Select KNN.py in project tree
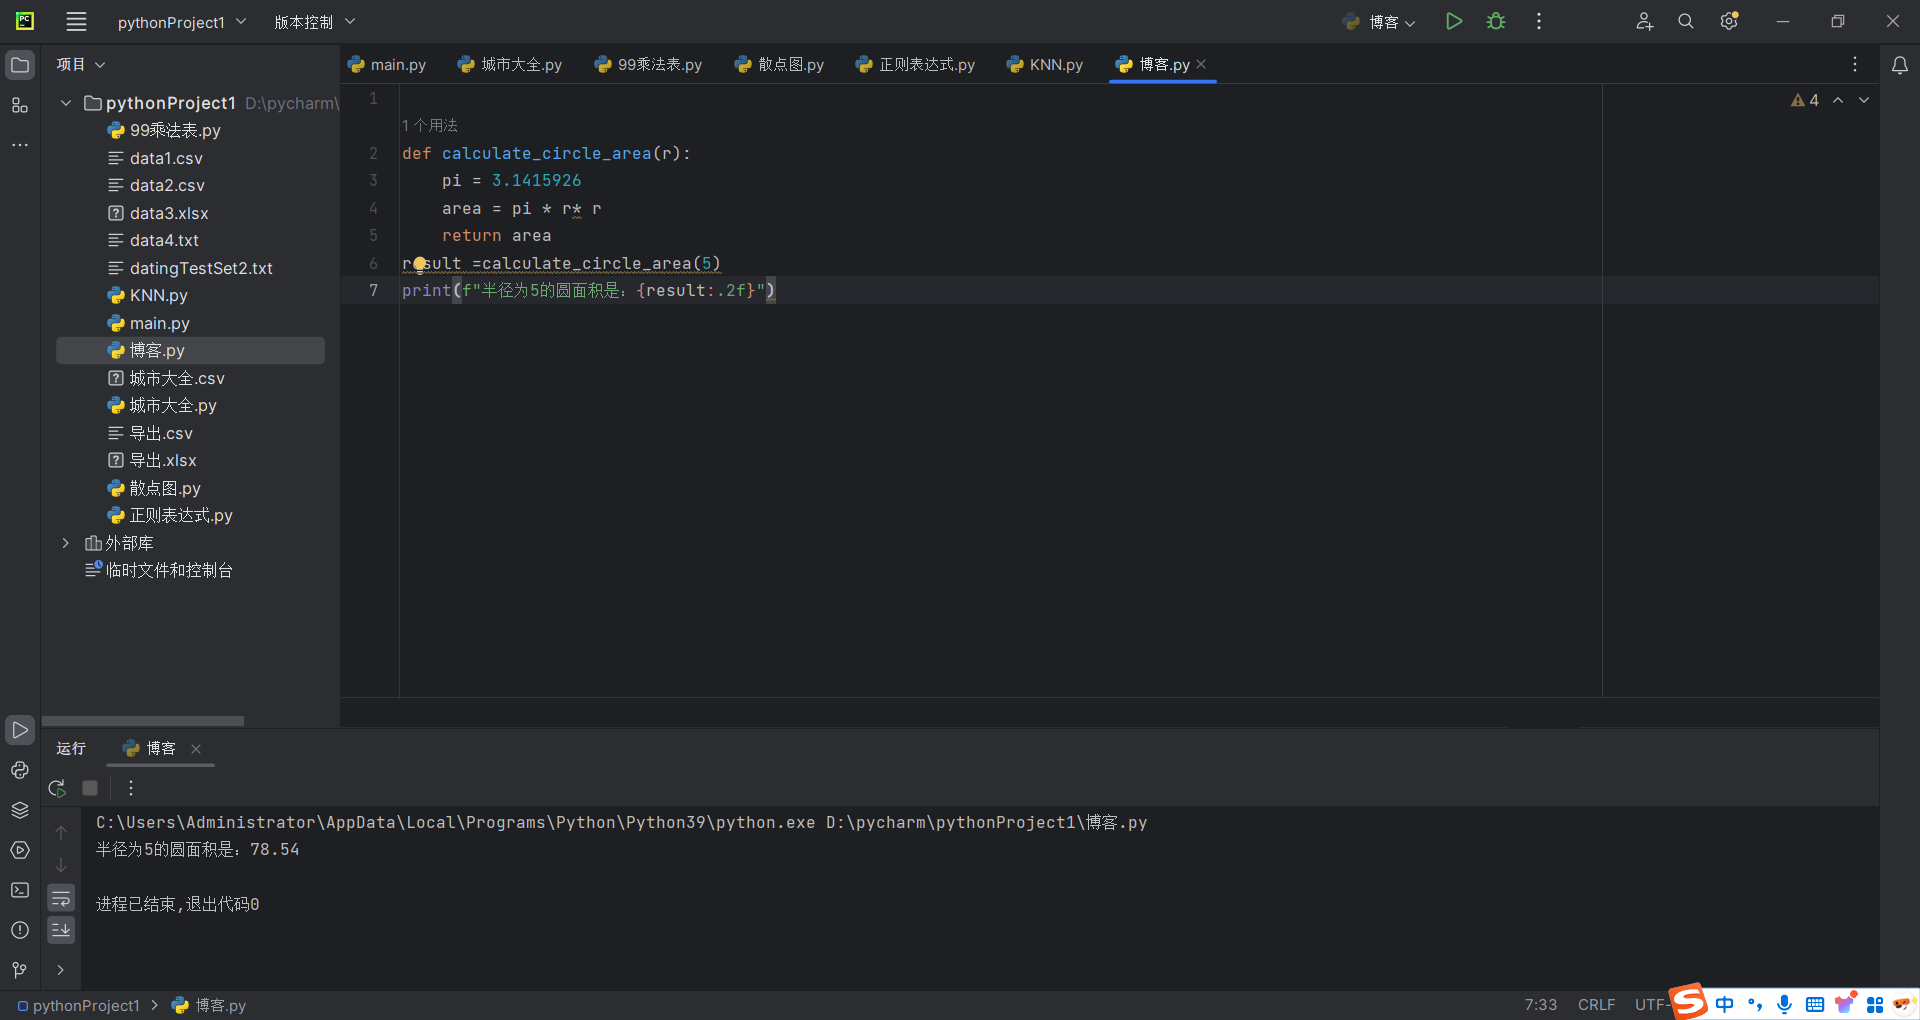 pos(158,295)
